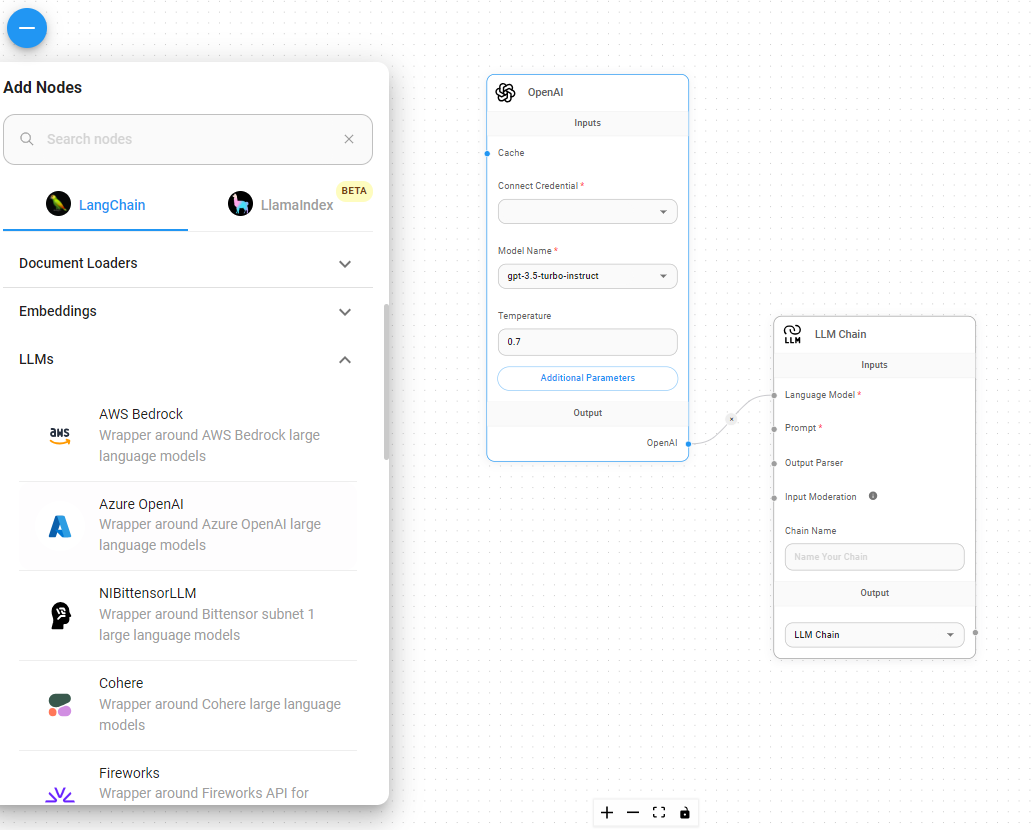
Task: Click the search magnifier icon
Action: tap(27, 139)
